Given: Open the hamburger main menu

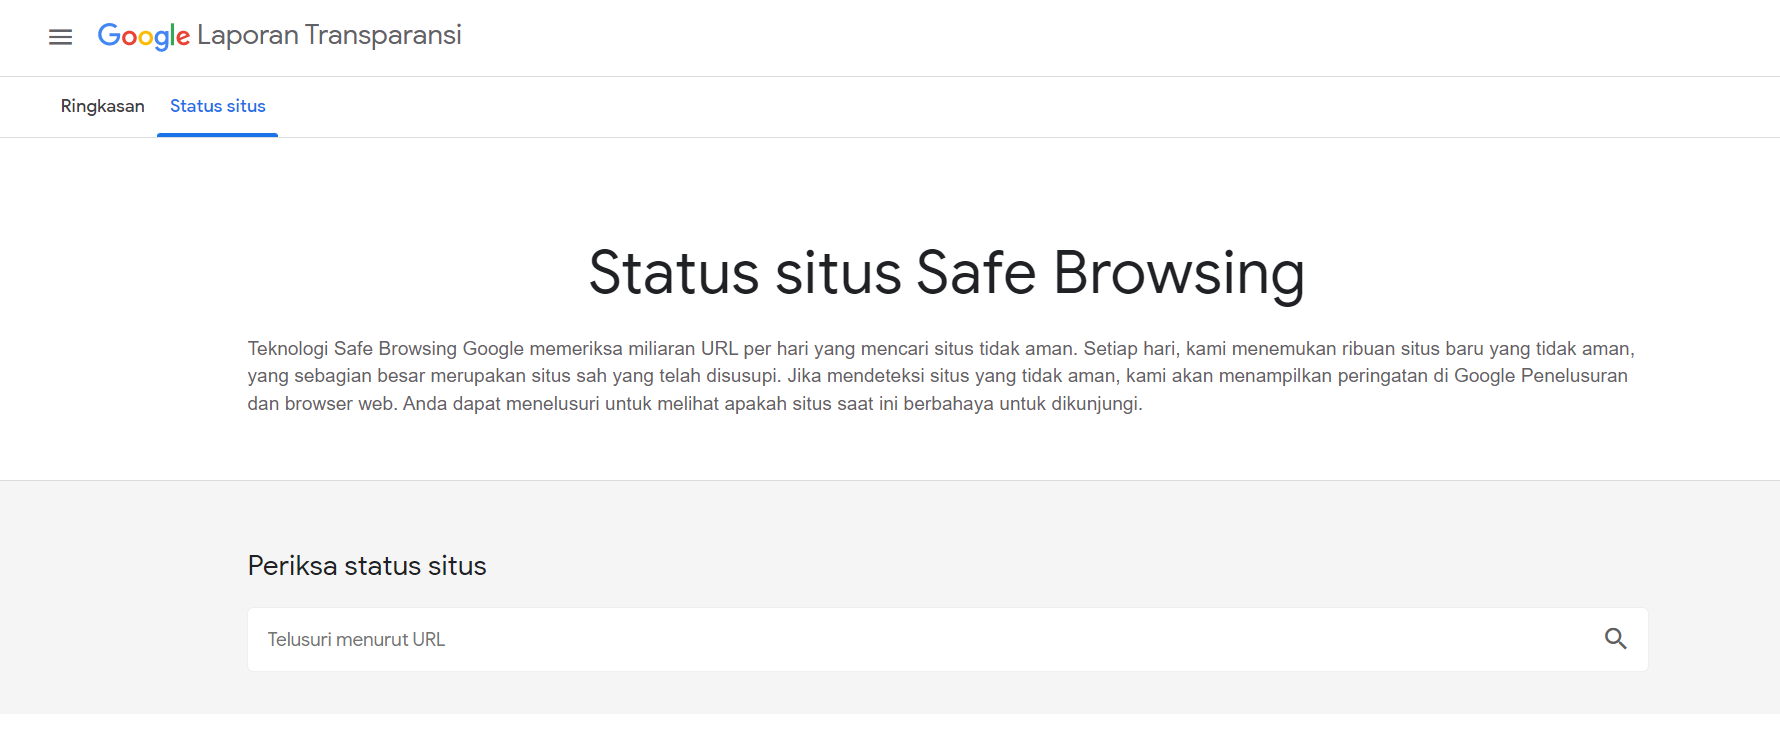Looking at the screenshot, I should (x=60, y=37).
